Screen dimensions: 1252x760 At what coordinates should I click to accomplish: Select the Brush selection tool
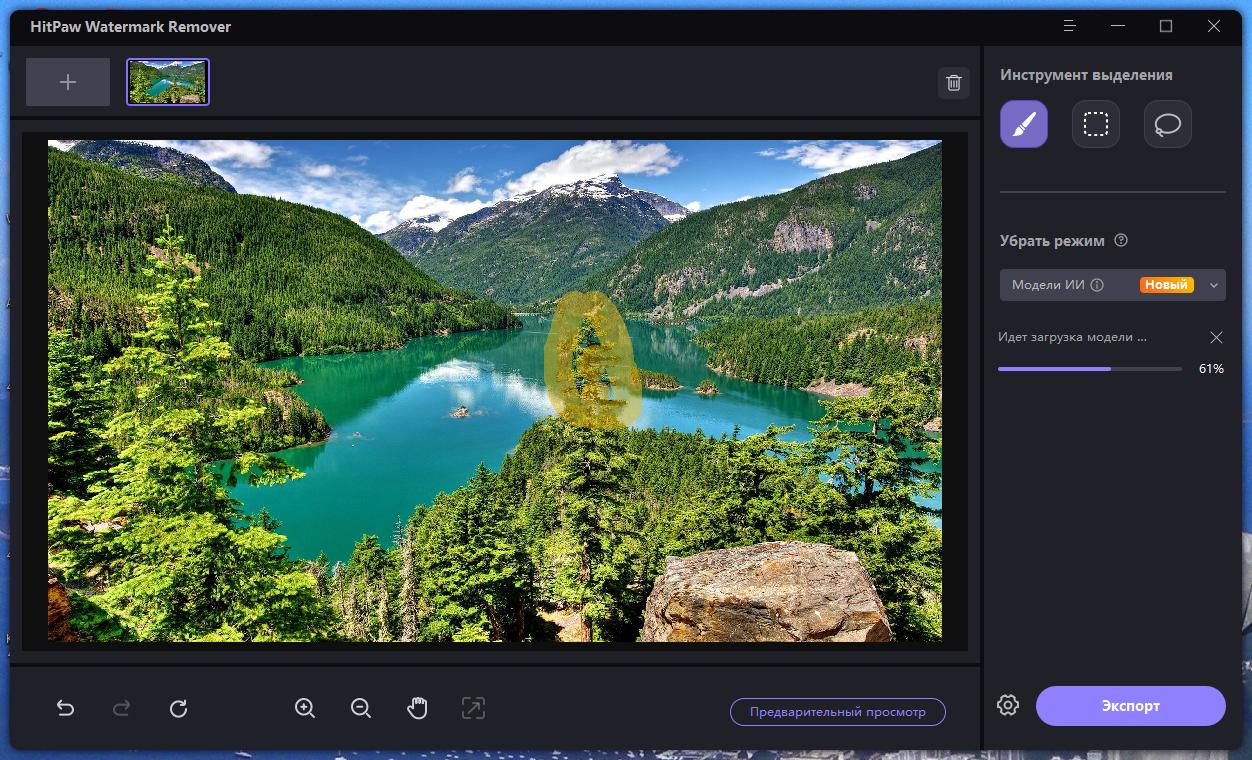(1023, 124)
